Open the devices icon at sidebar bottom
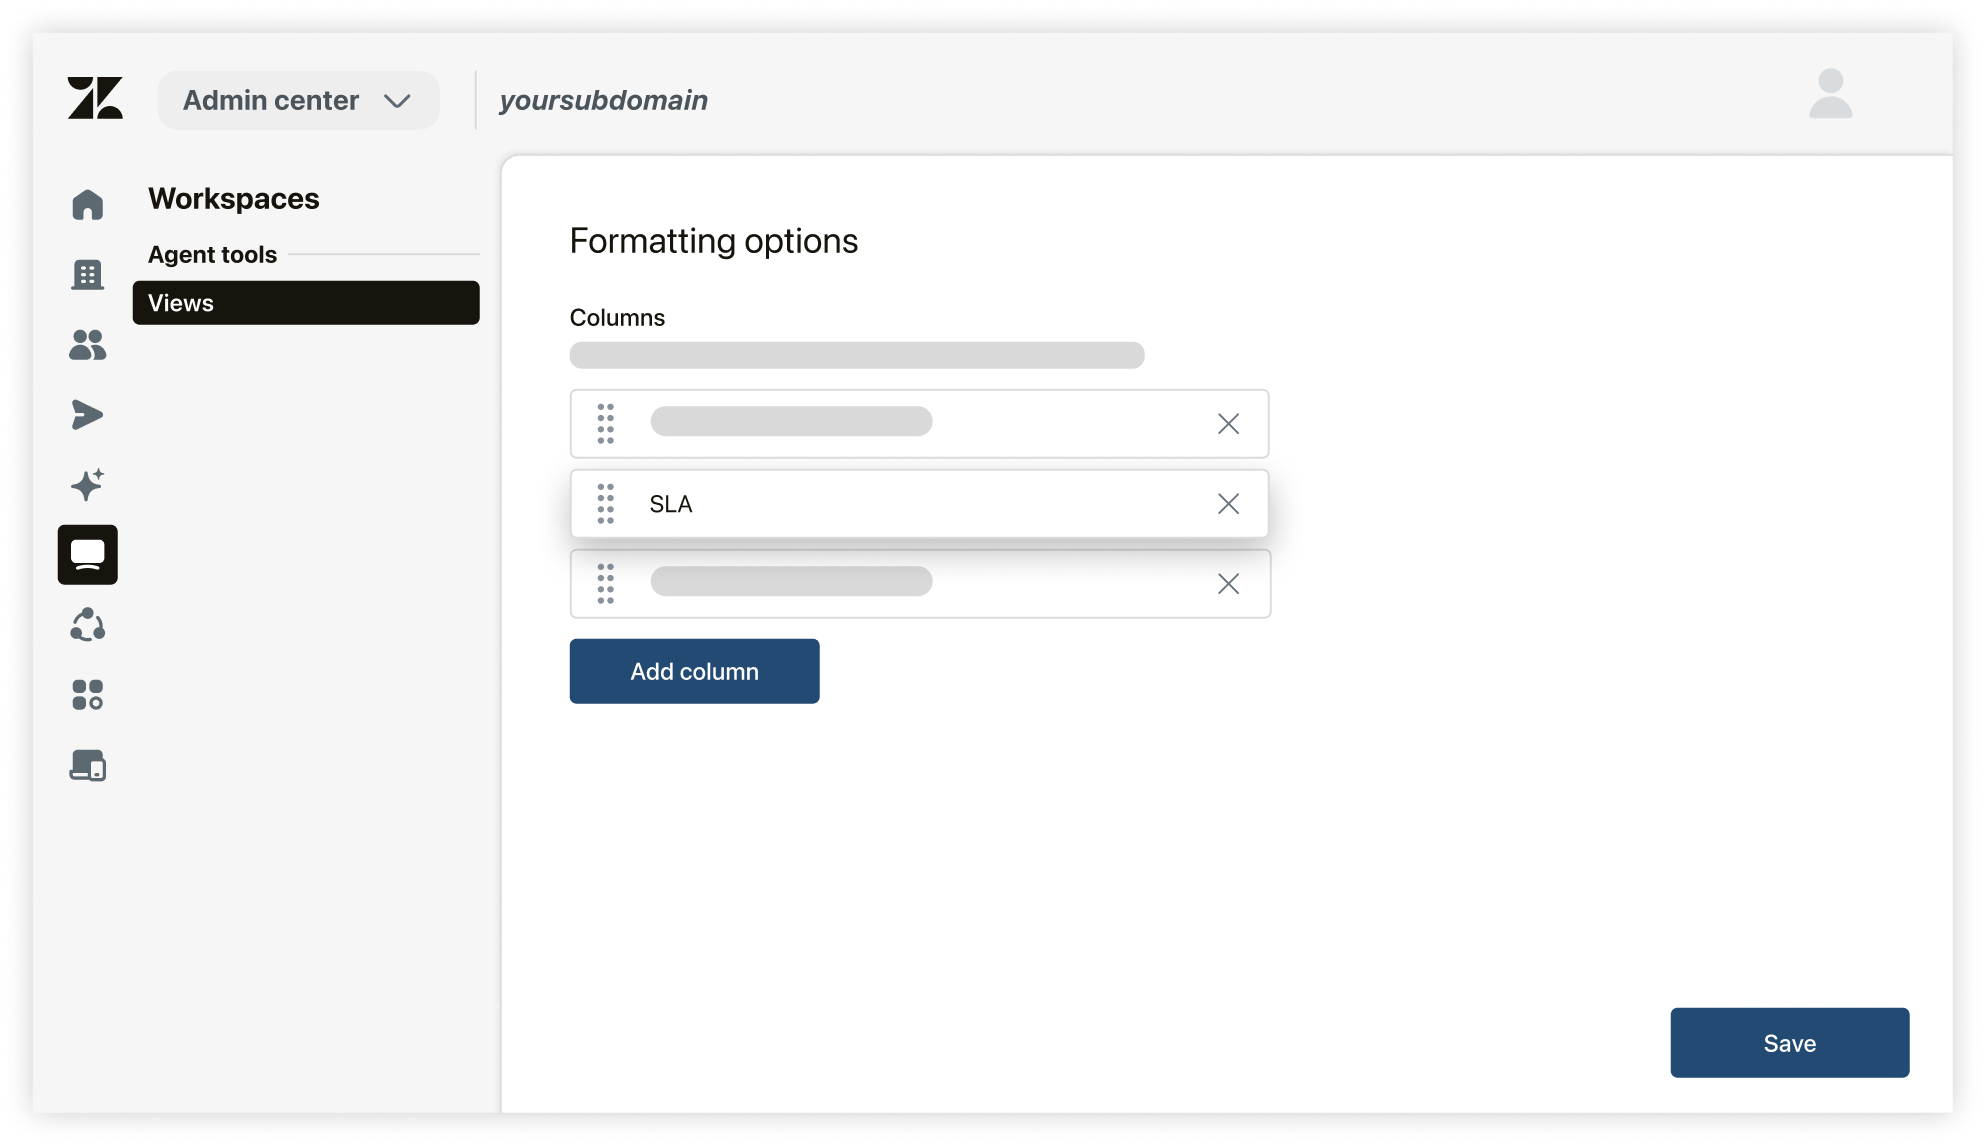This screenshot has width=1986, height=1146. coord(88,766)
